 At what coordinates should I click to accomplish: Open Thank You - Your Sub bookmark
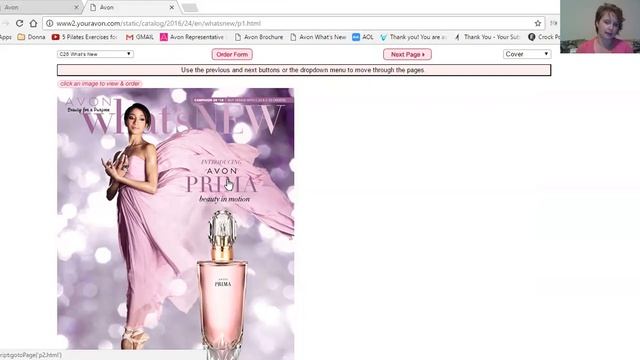tap(487, 37)
